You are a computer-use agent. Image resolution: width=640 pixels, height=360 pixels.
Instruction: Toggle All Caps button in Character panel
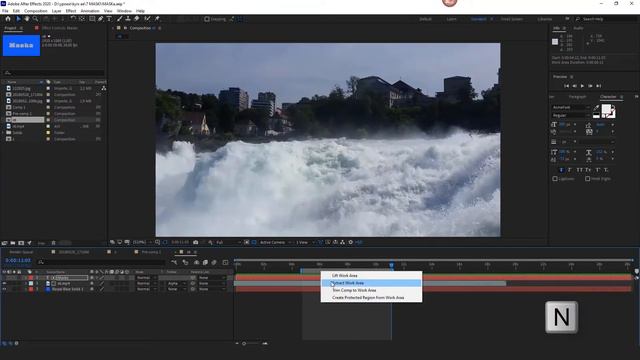579,170
